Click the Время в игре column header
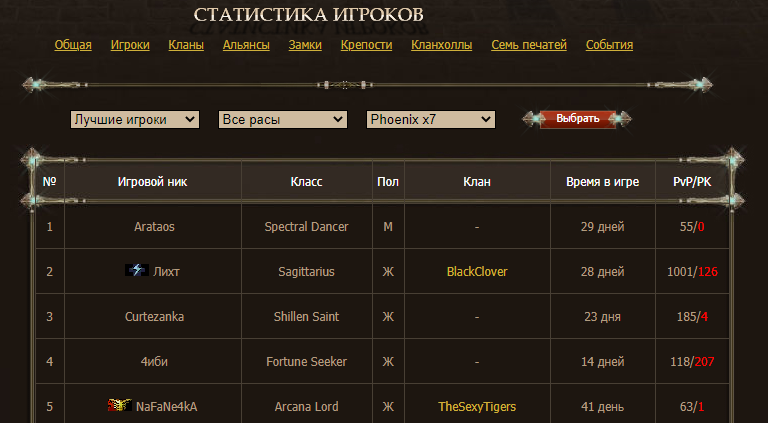This screenshot has height=423, width=768. [x=602, y=182]
